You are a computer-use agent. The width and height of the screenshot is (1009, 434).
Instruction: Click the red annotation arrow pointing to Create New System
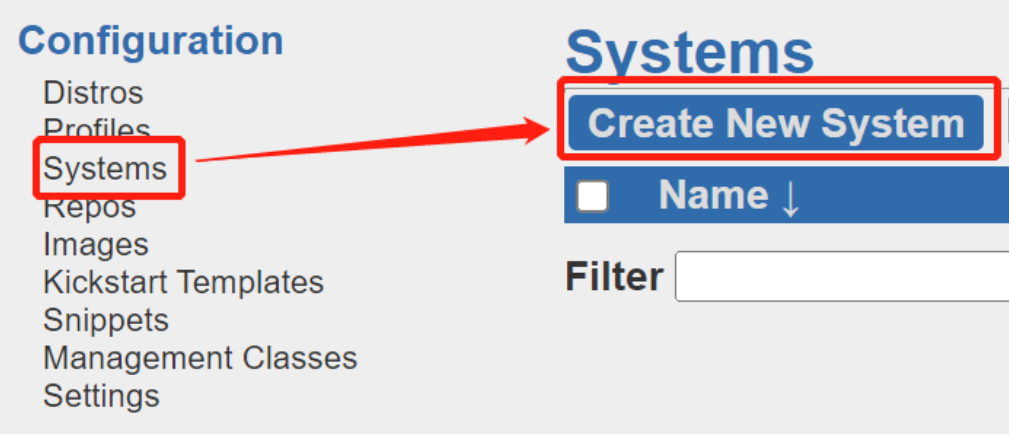(x=370, y=142)
